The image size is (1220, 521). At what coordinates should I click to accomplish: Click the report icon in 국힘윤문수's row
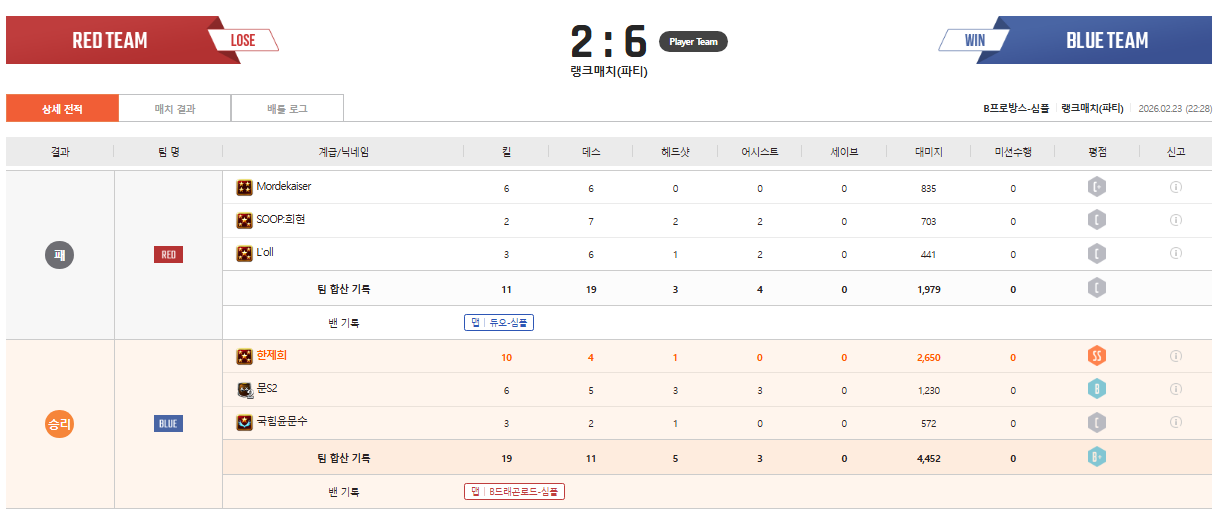[1176, 423]
